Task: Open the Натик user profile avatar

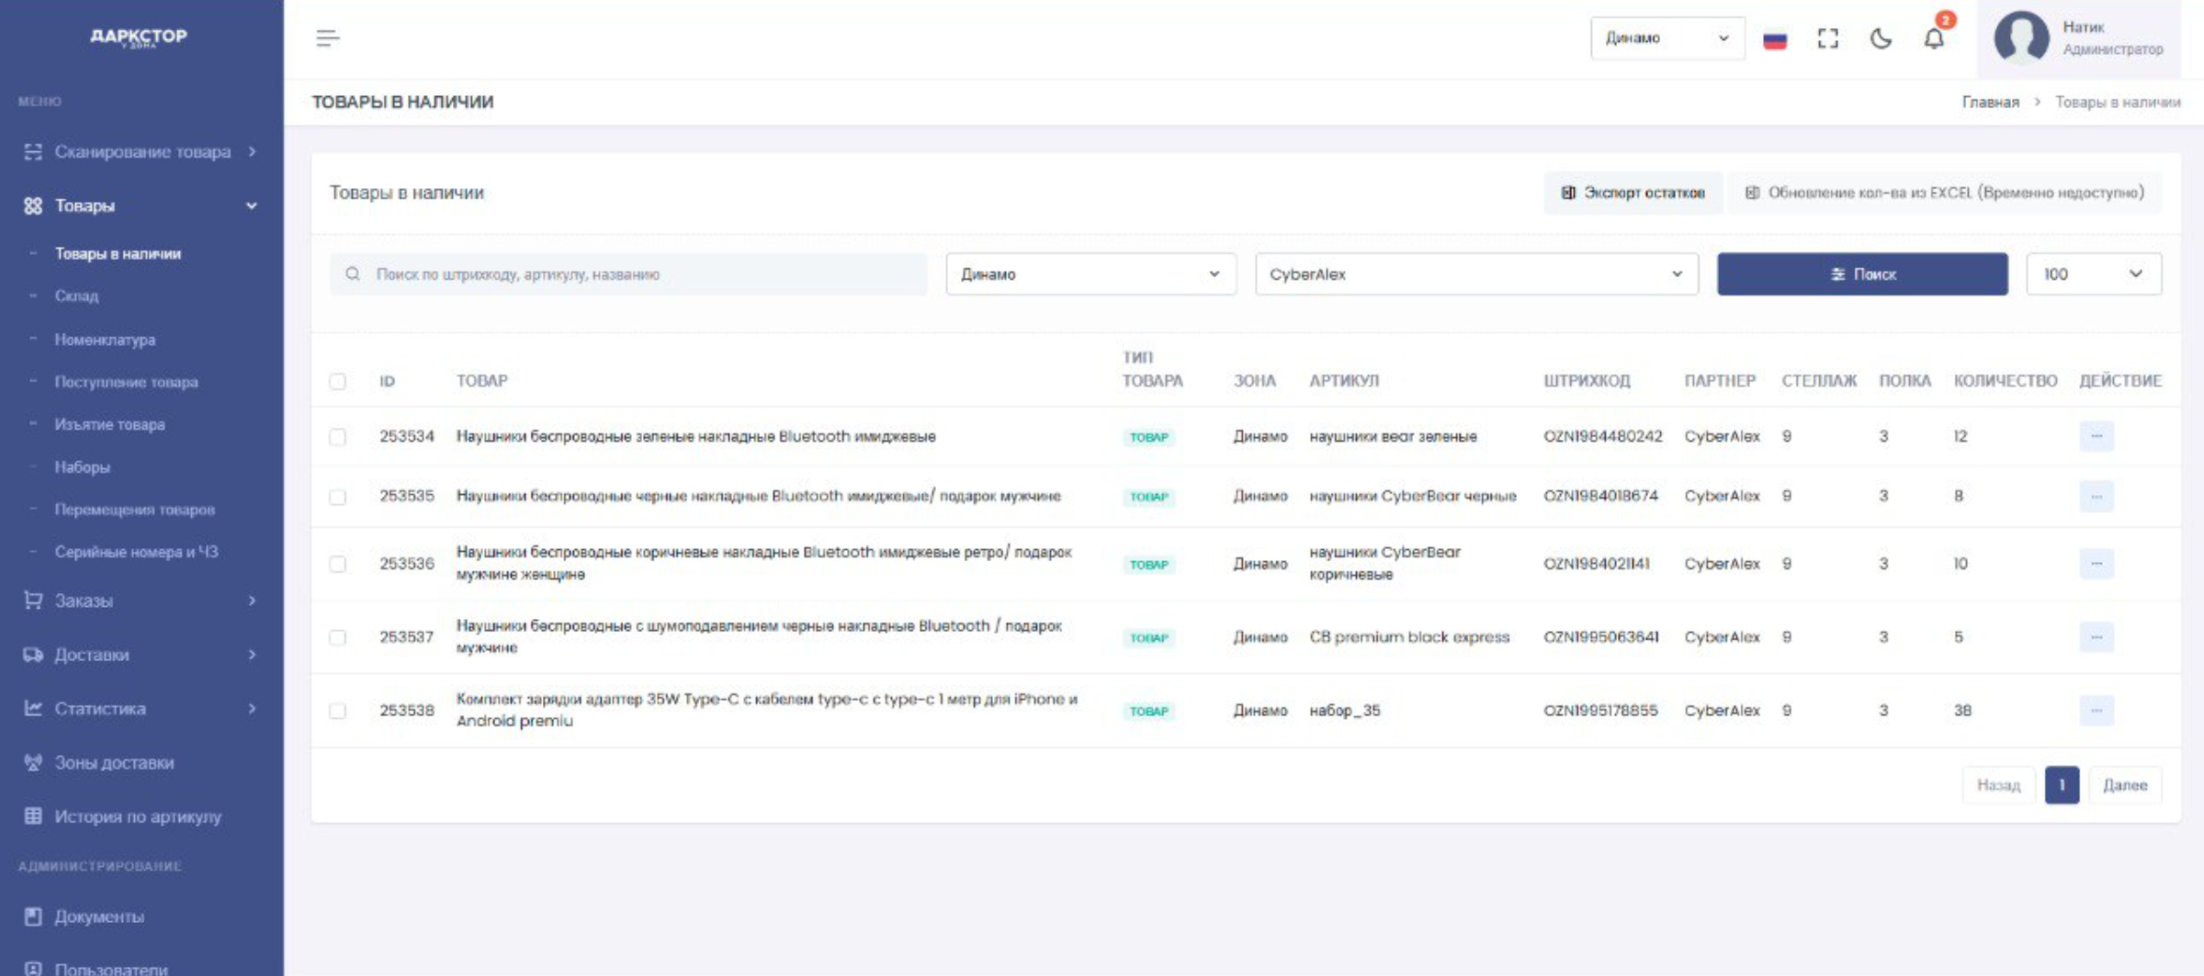Action: [x=2021, y=38]
